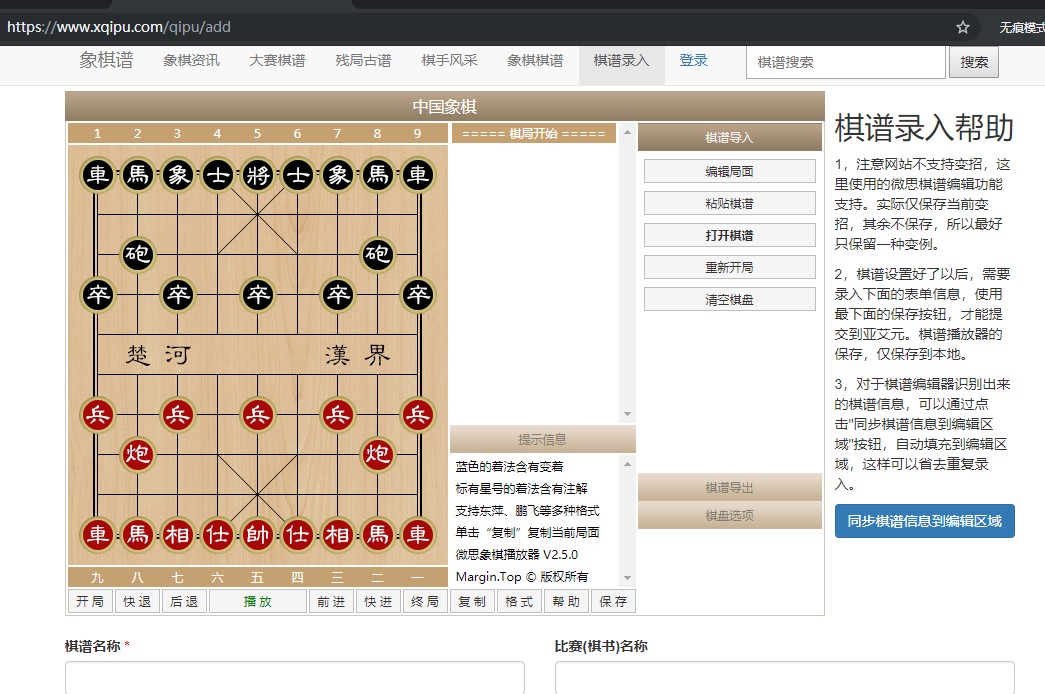Screen dimensions: 1045x694
Task: Click the red 帥 king piece
Action: 257,535
